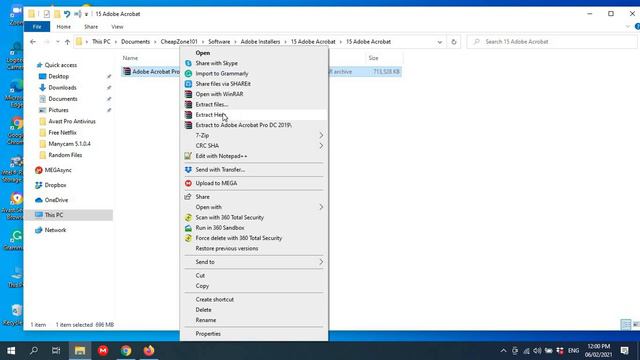Click Adobe Installers in the breadcrumb path

(x=260, y=42)
